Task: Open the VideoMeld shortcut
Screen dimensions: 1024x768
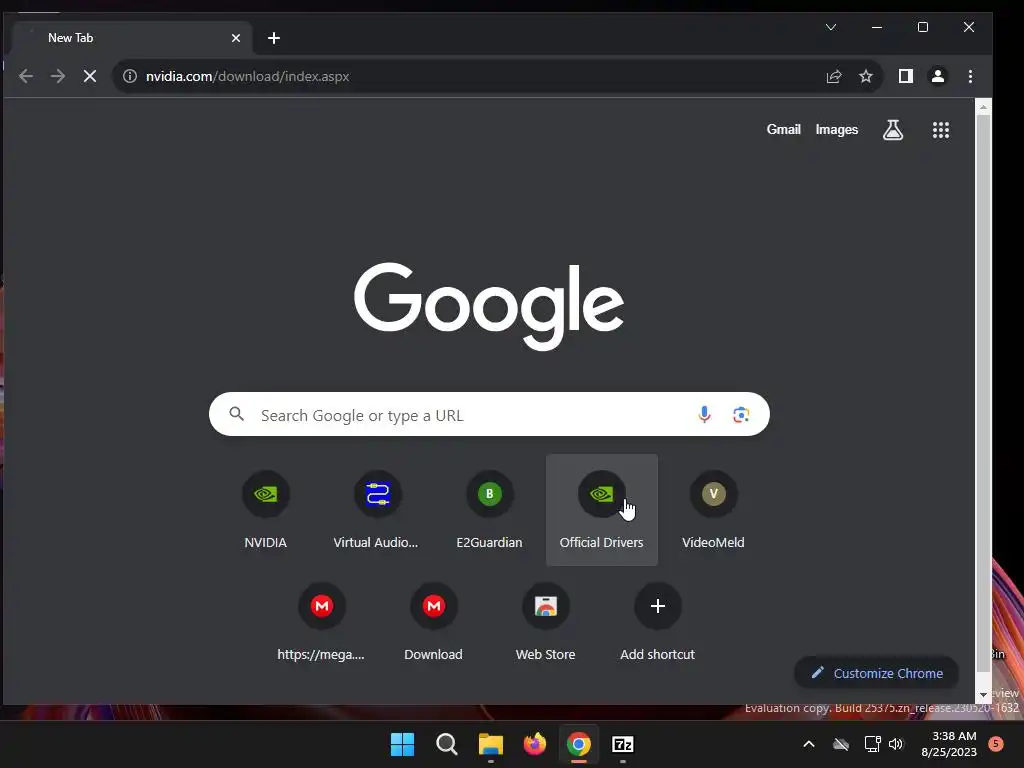Action: point(713,510)
